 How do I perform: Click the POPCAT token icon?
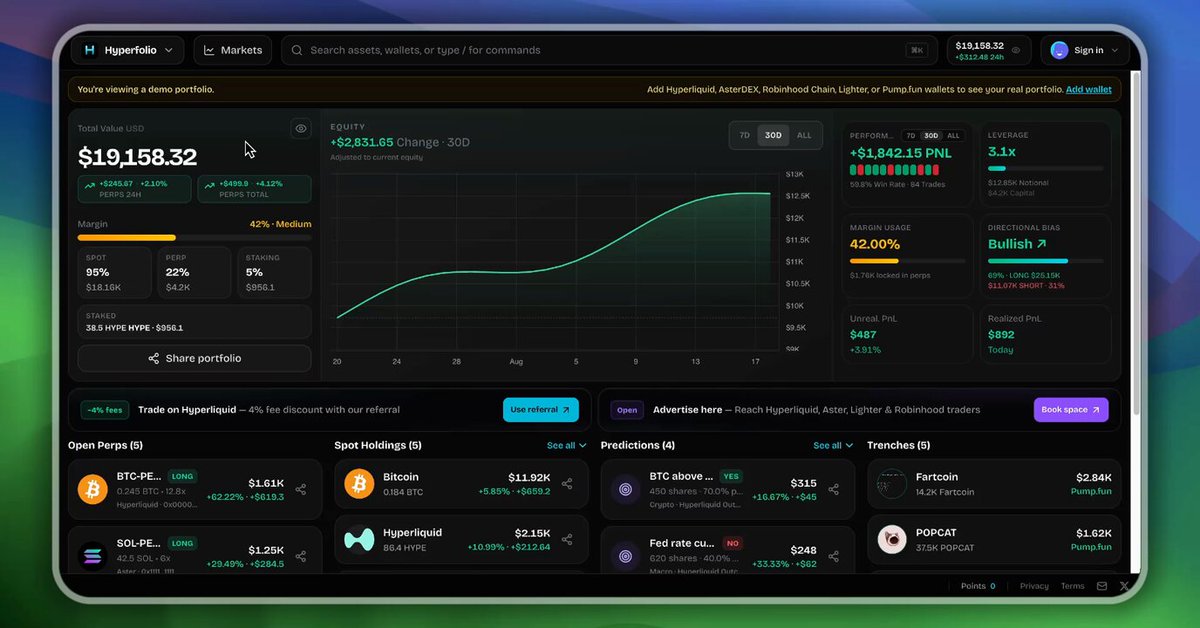coord(892,539)
